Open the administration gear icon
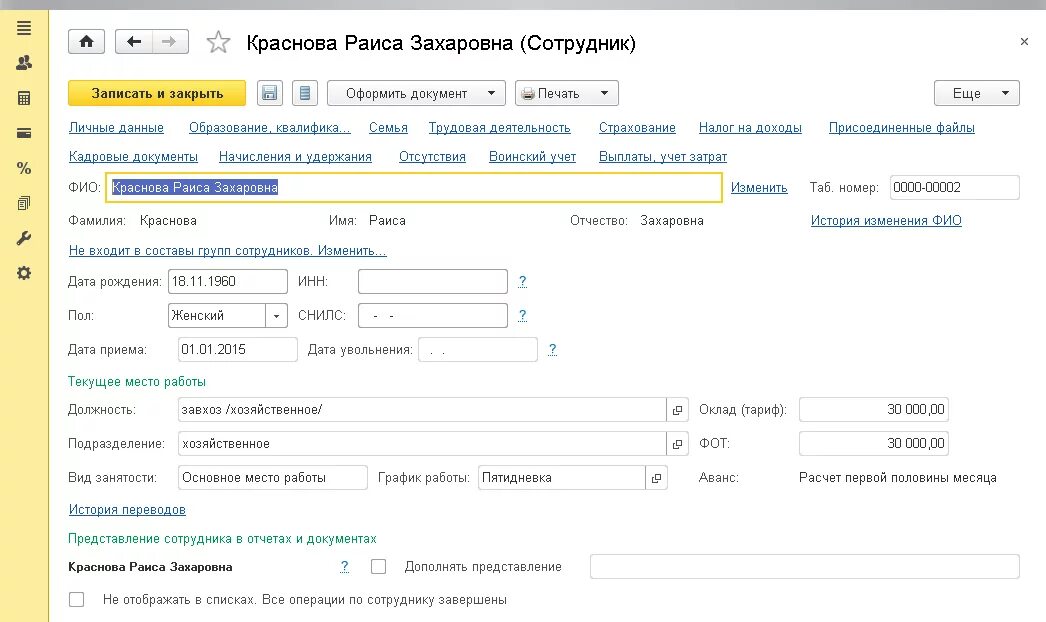Viewport: 1046px width, 622px height. (x=24, y=273)
